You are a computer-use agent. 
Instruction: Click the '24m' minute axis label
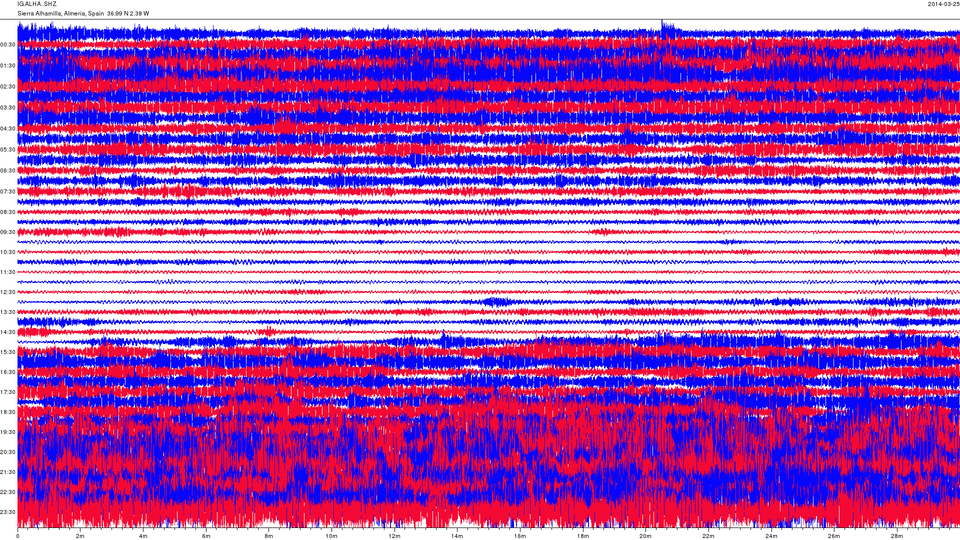click(771, 536)
